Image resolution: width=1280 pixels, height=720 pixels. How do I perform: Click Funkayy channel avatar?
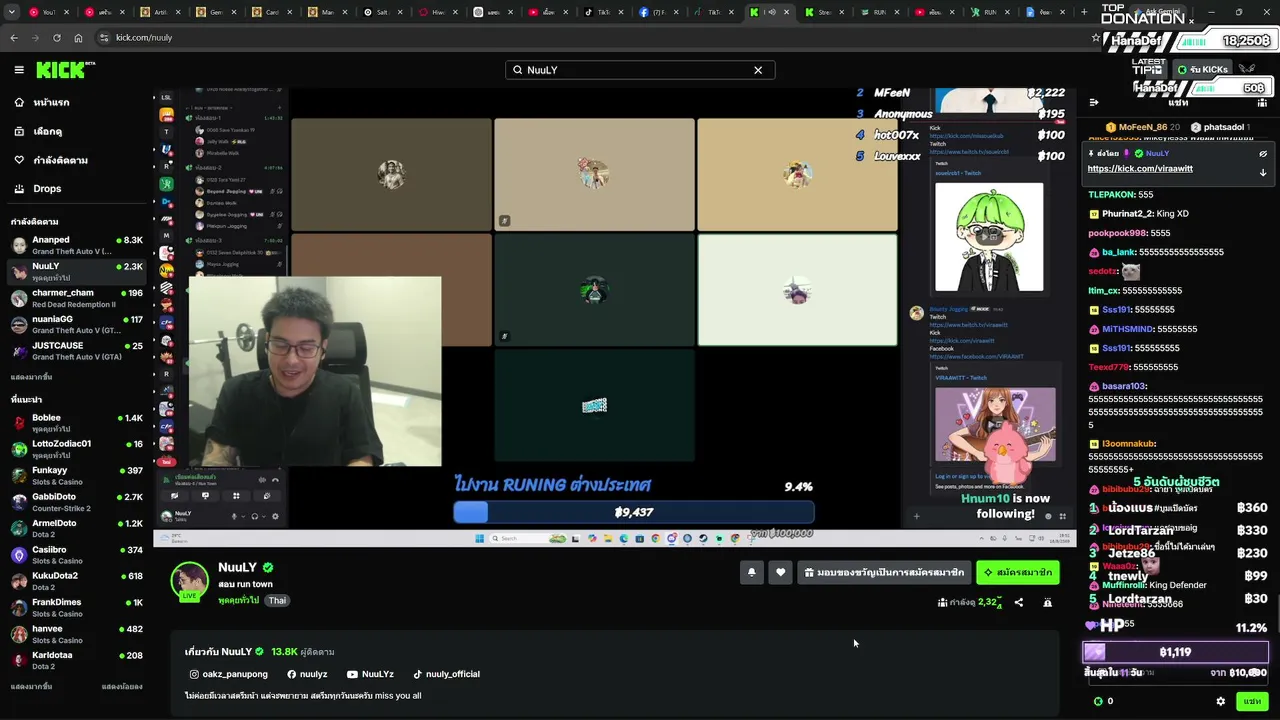[19, 476]
